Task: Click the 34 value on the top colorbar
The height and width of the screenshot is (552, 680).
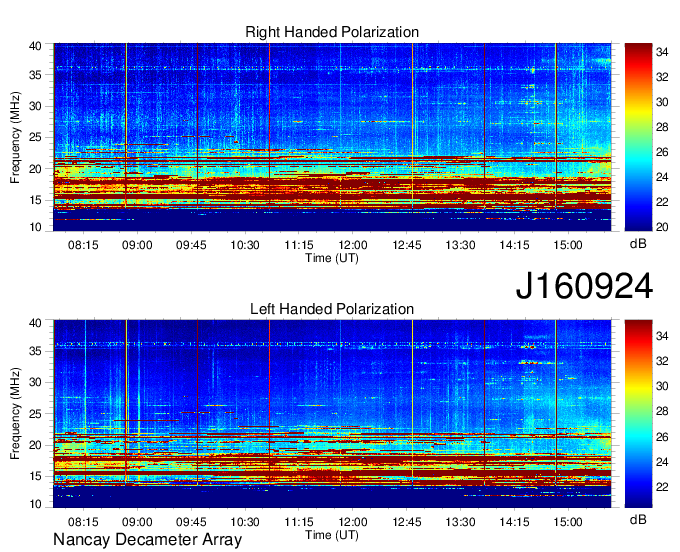Action: tap(662, 52)
